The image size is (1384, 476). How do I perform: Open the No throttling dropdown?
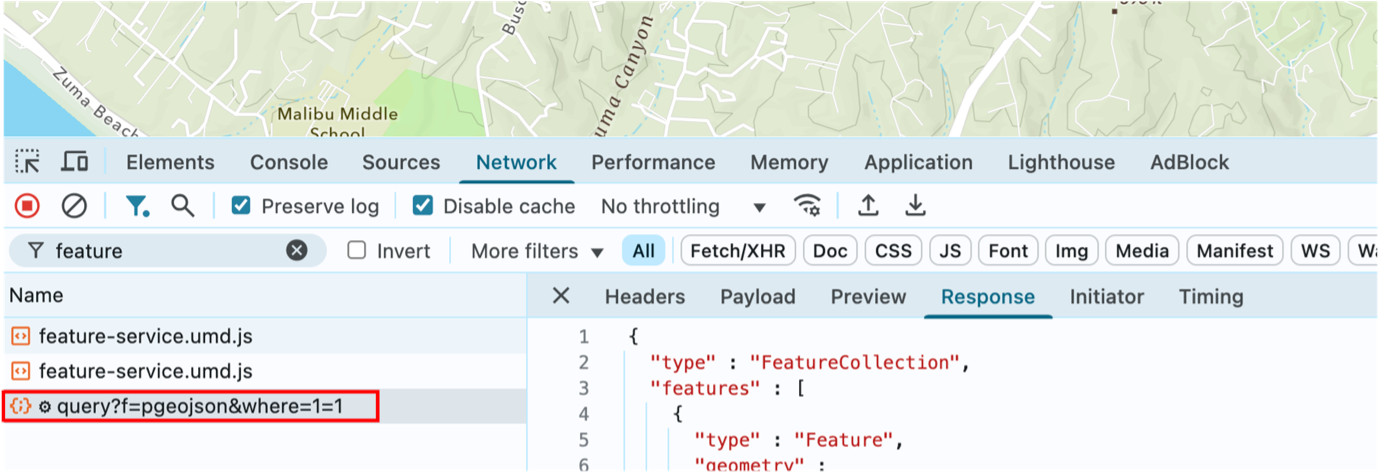(x=683, y=207)
